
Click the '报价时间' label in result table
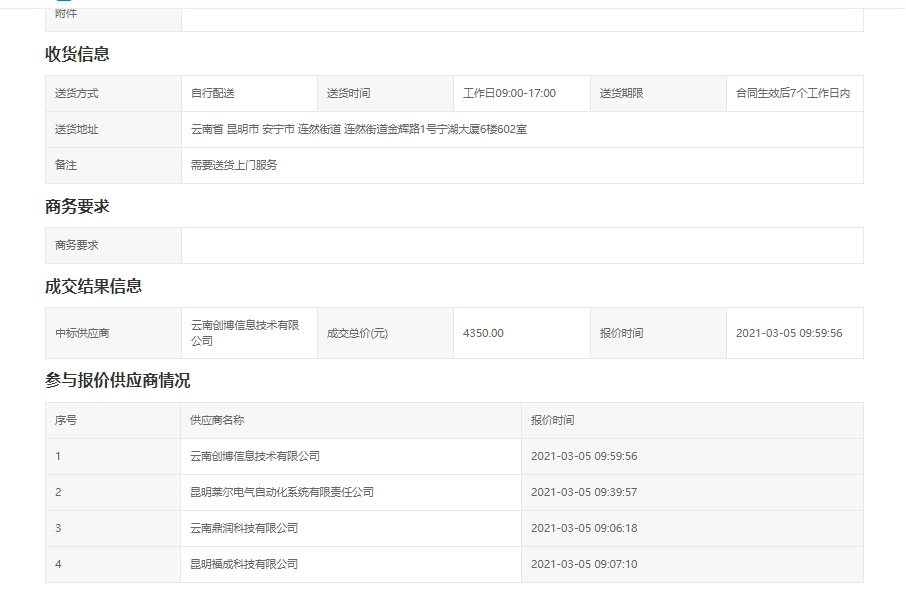point(658,333)
